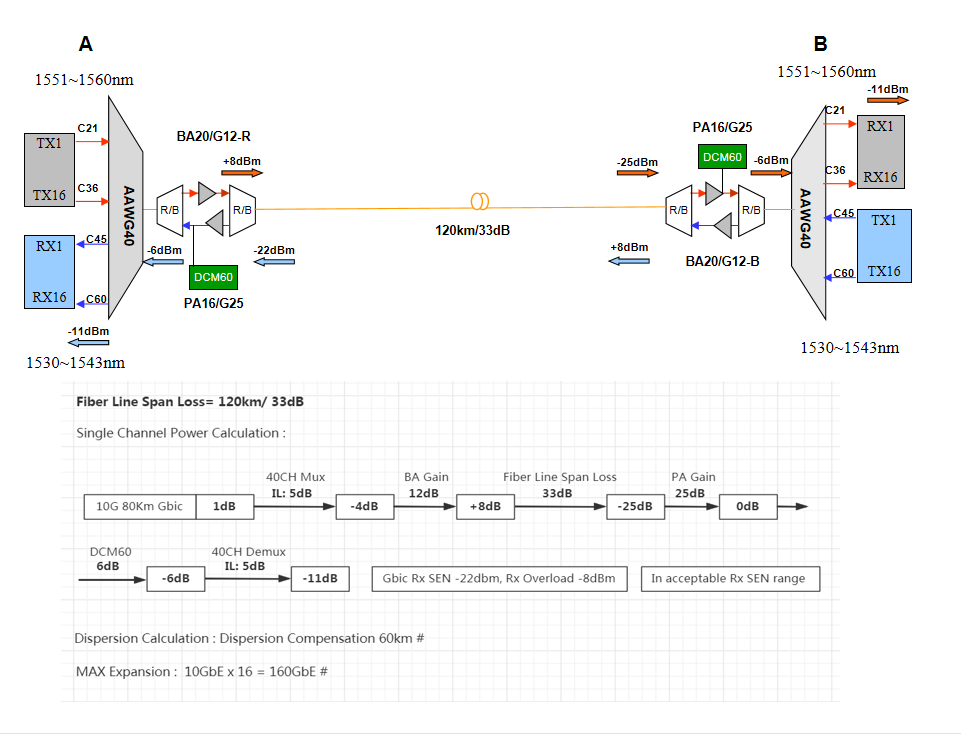The image size is (961, 734).
Task: Click the Gbic Rx SEN -22dbm specification box
Action: tap(499, 579)
